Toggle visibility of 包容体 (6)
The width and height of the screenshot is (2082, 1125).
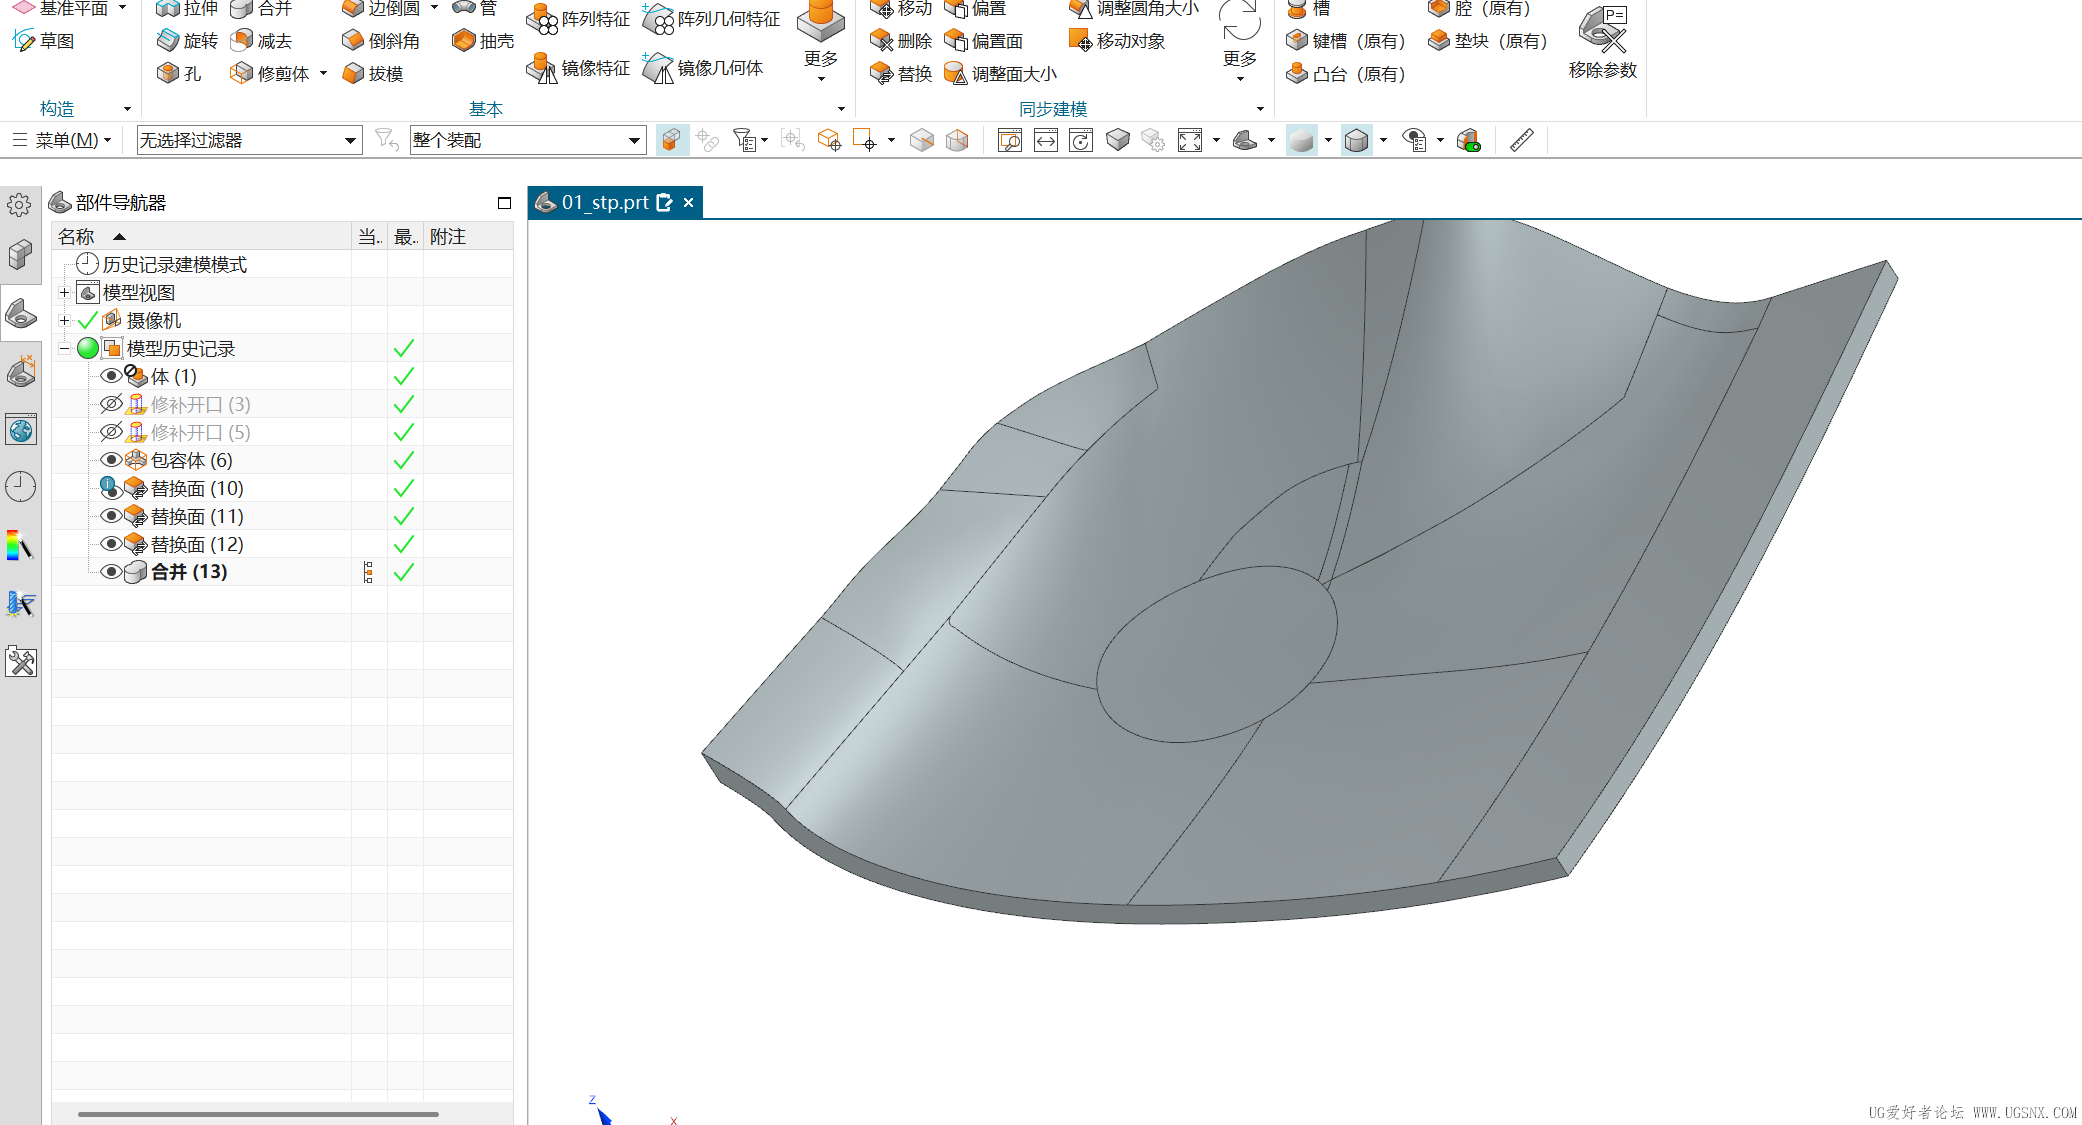[x=111, y=459]
